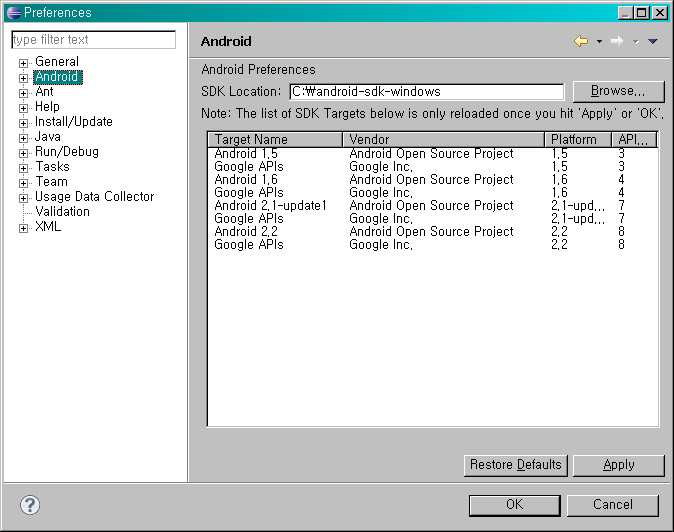Select Usage Data Collector category

[95, 197]
